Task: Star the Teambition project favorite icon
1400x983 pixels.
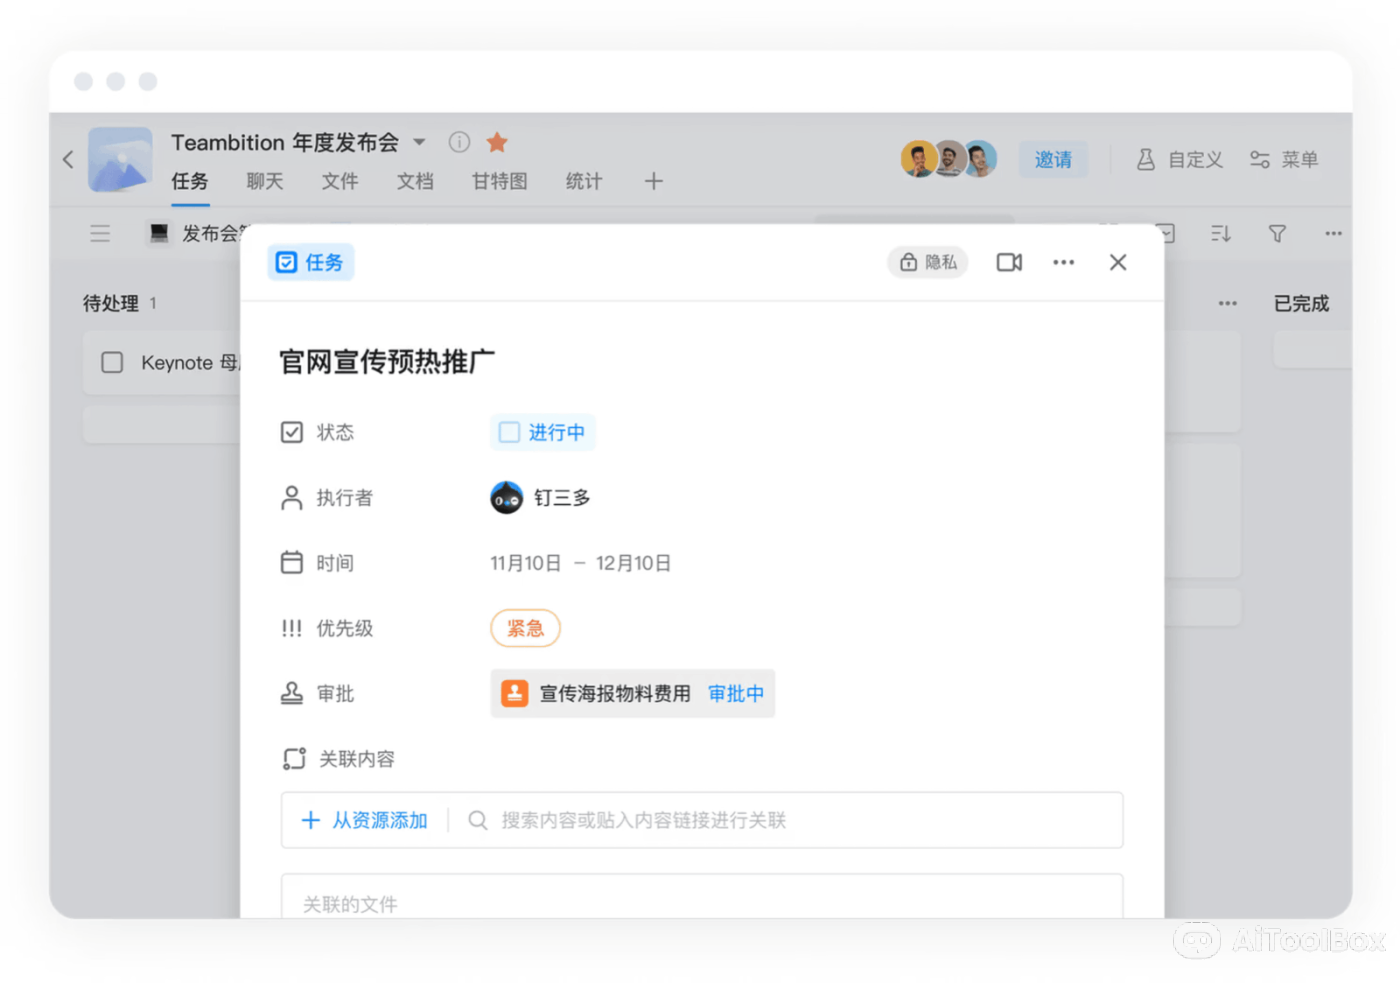Action: (497, 142)
